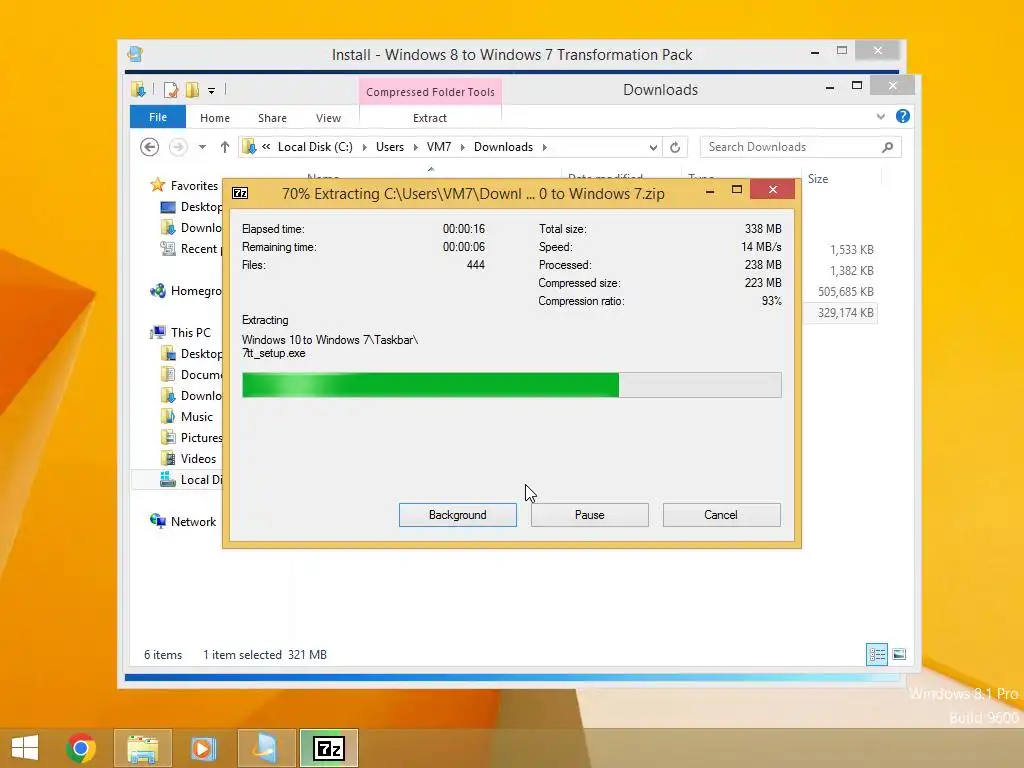Open recent locations dropdown arrow
This screenshot has height=768, width=1024.
(202, 147)
